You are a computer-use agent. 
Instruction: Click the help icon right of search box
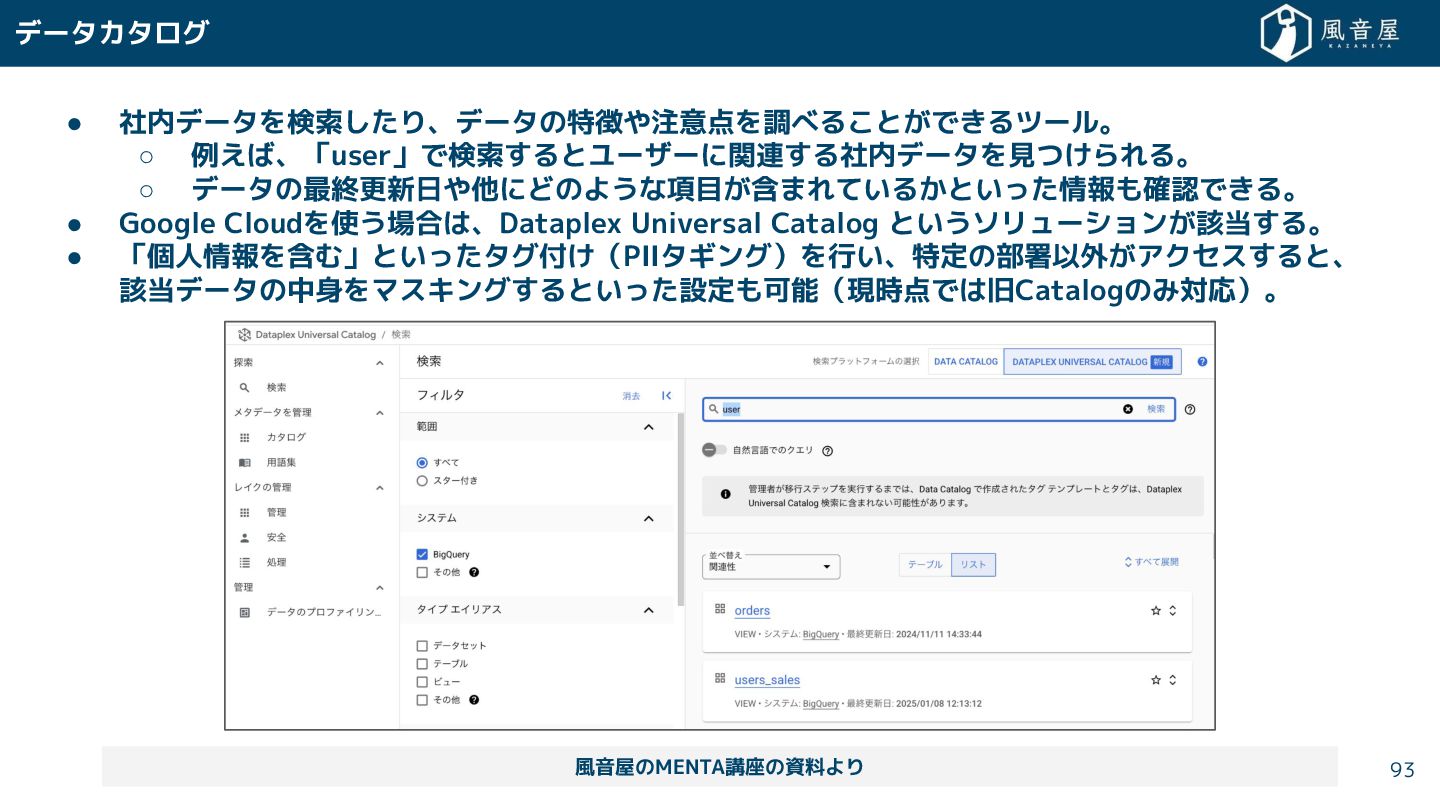pyautogui.click(x=1190, y=409)
